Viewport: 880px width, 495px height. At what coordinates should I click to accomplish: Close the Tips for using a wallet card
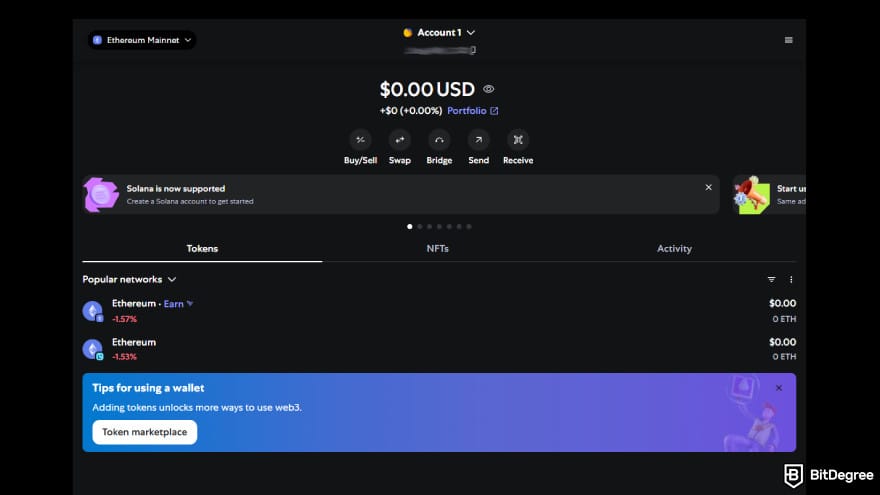779,388
